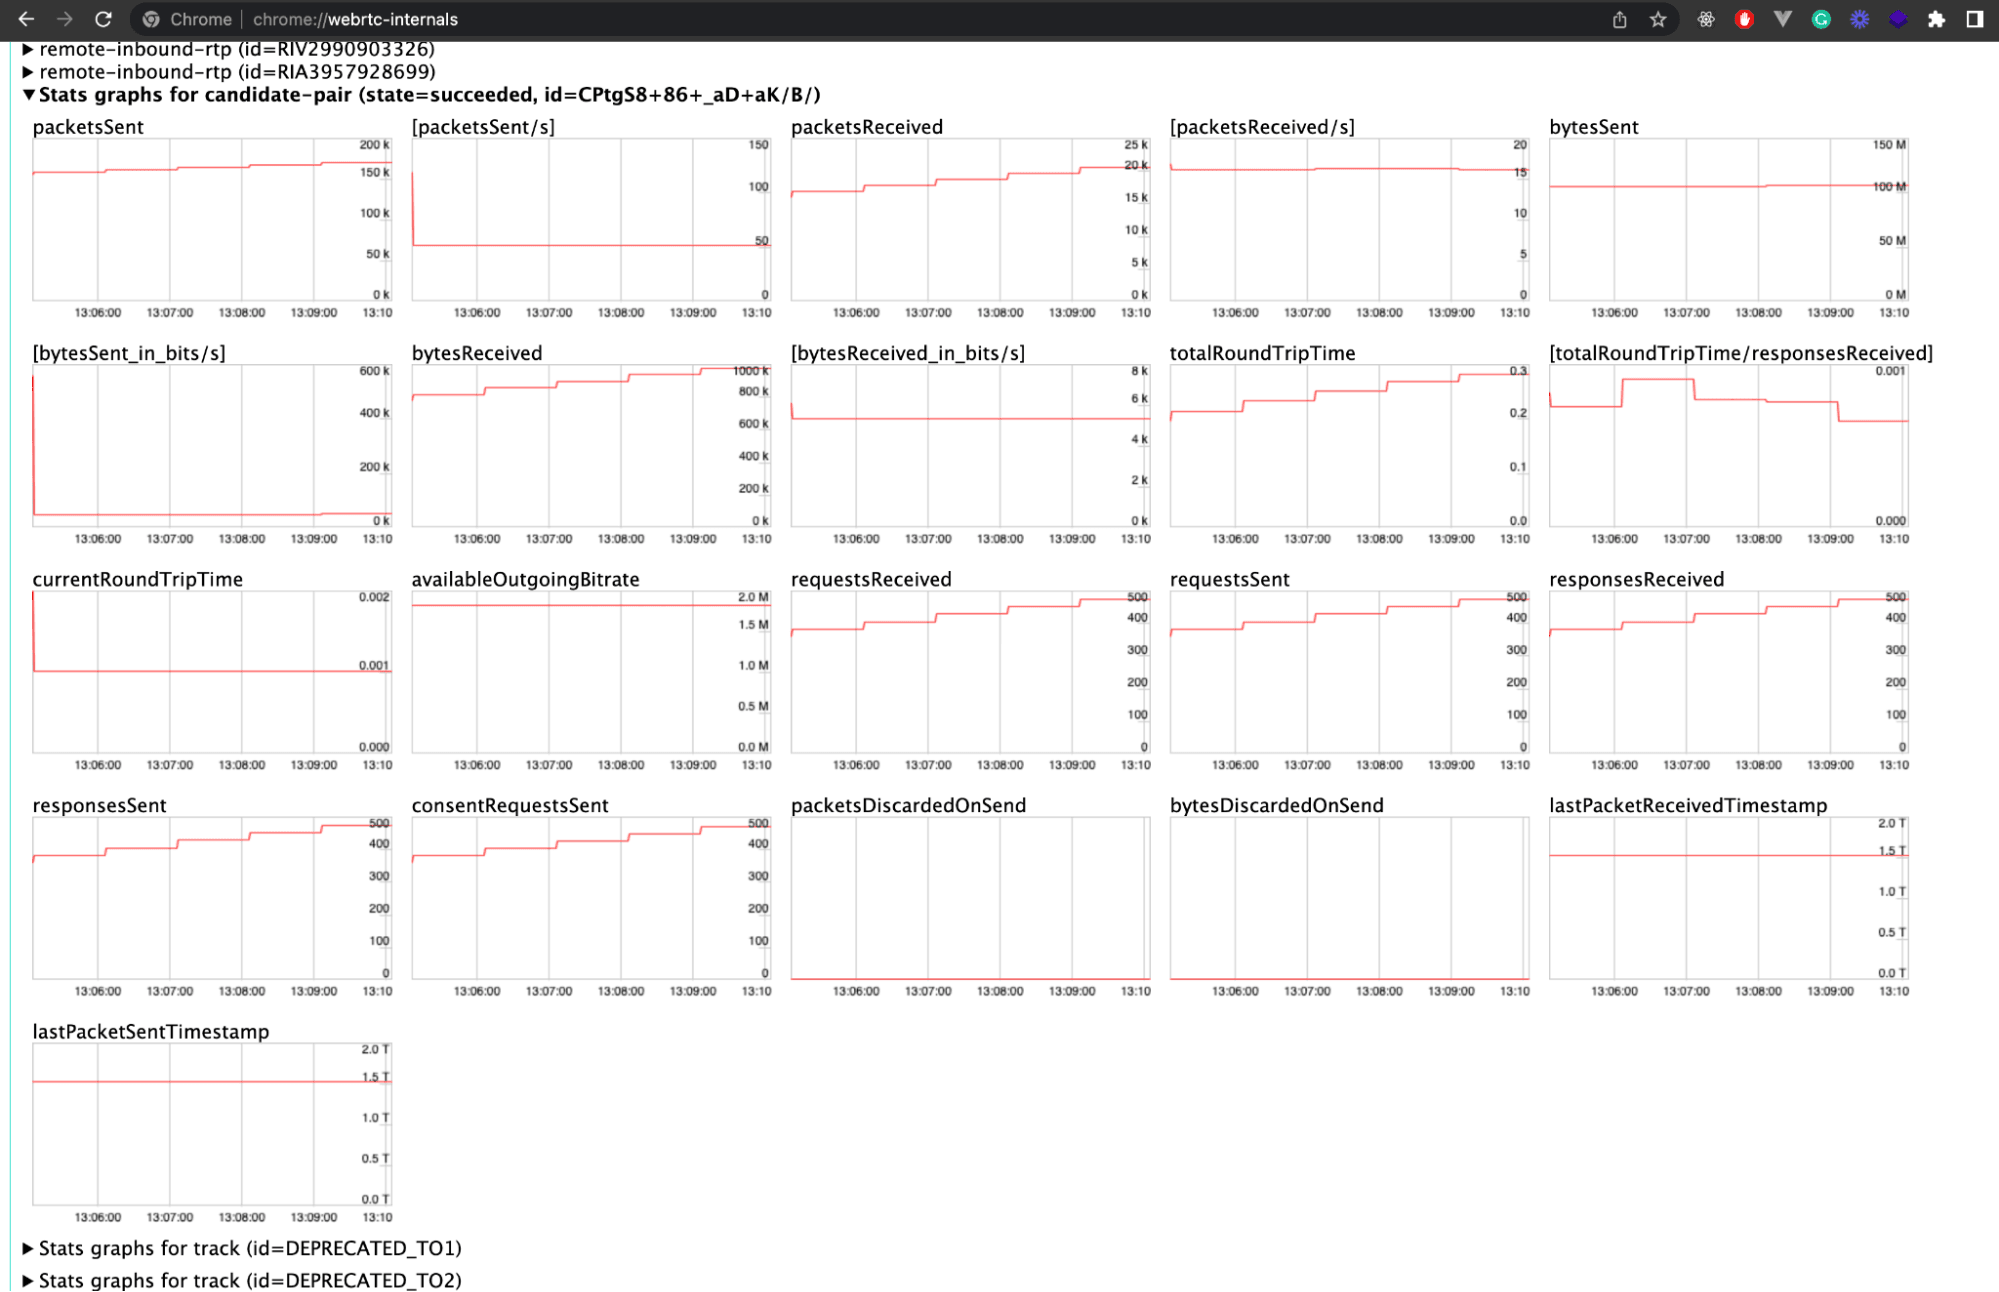Toggle the browser side panel icon

pyautogui.click(x=1974, y=19)
